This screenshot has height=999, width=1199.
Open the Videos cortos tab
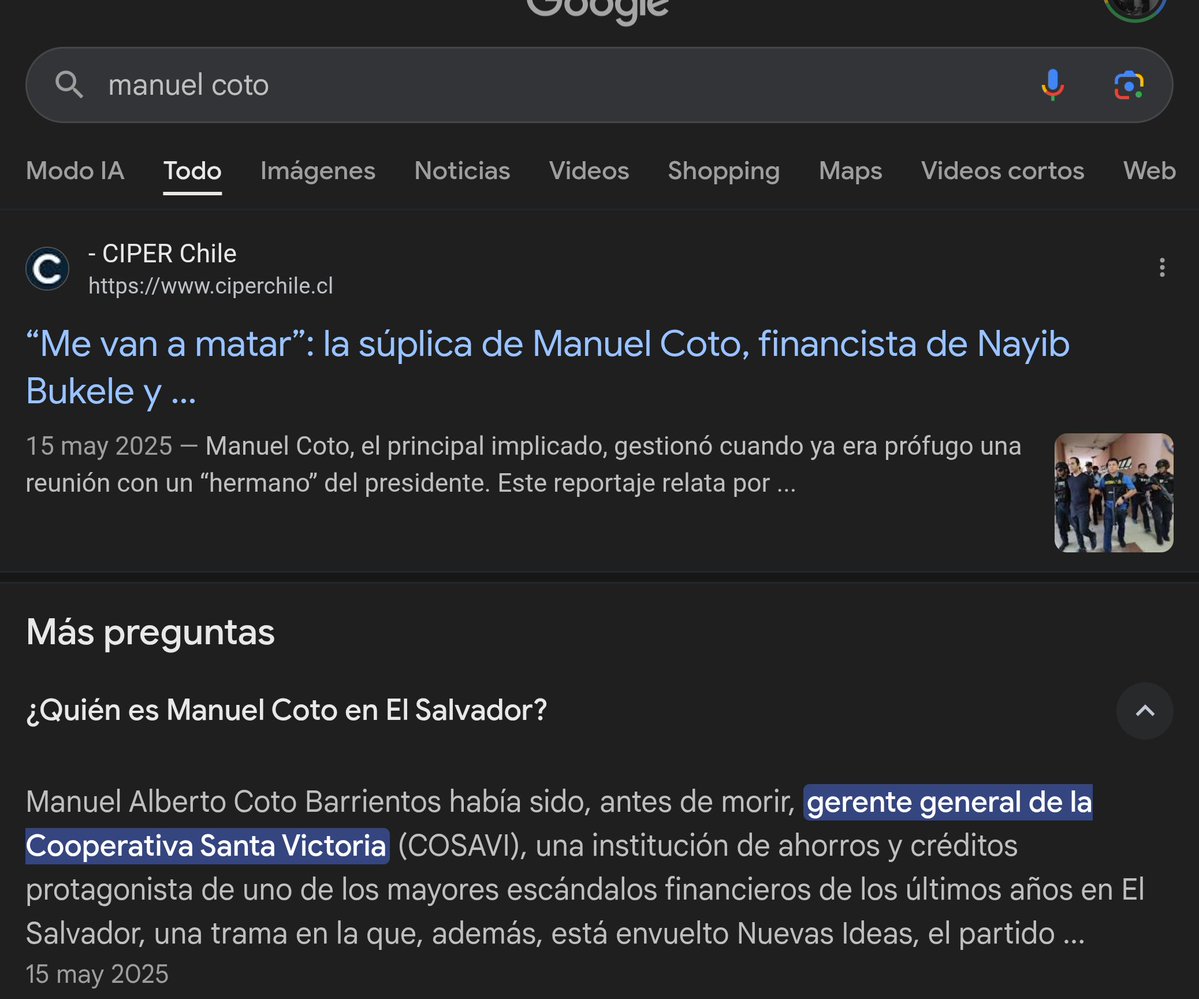pyautogui.click(x=1002, y=171)
